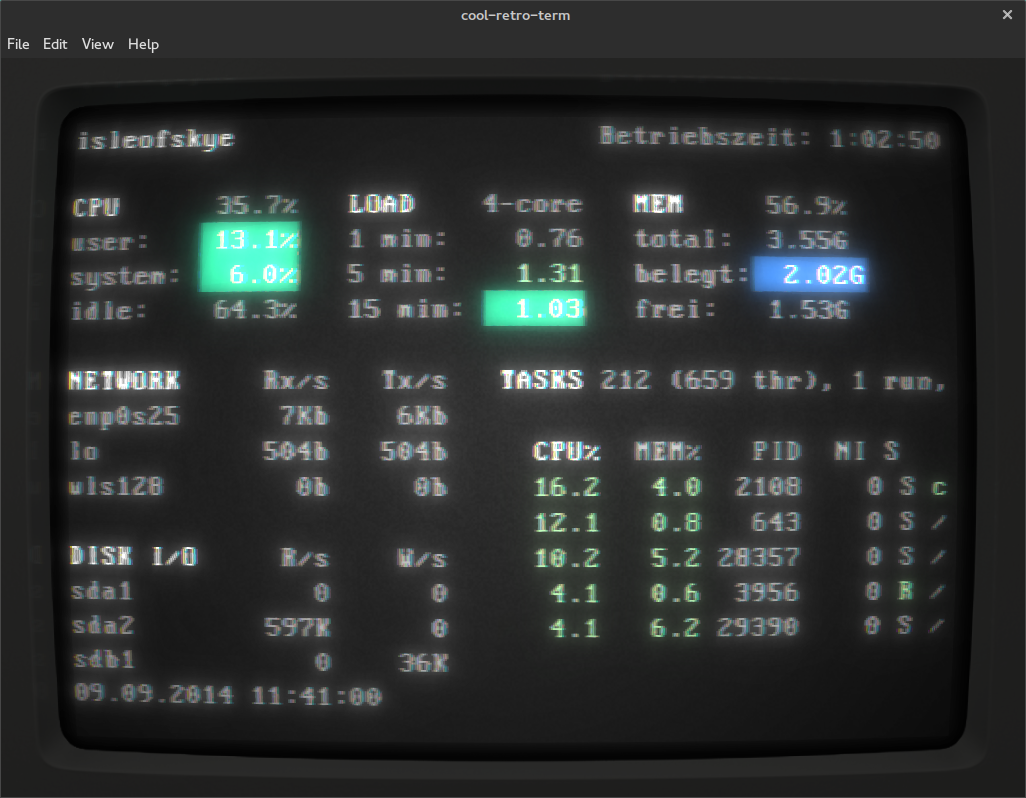Open the File menu
The width and height of the screenshot is (1026, 798).
[x=18, y=44]
